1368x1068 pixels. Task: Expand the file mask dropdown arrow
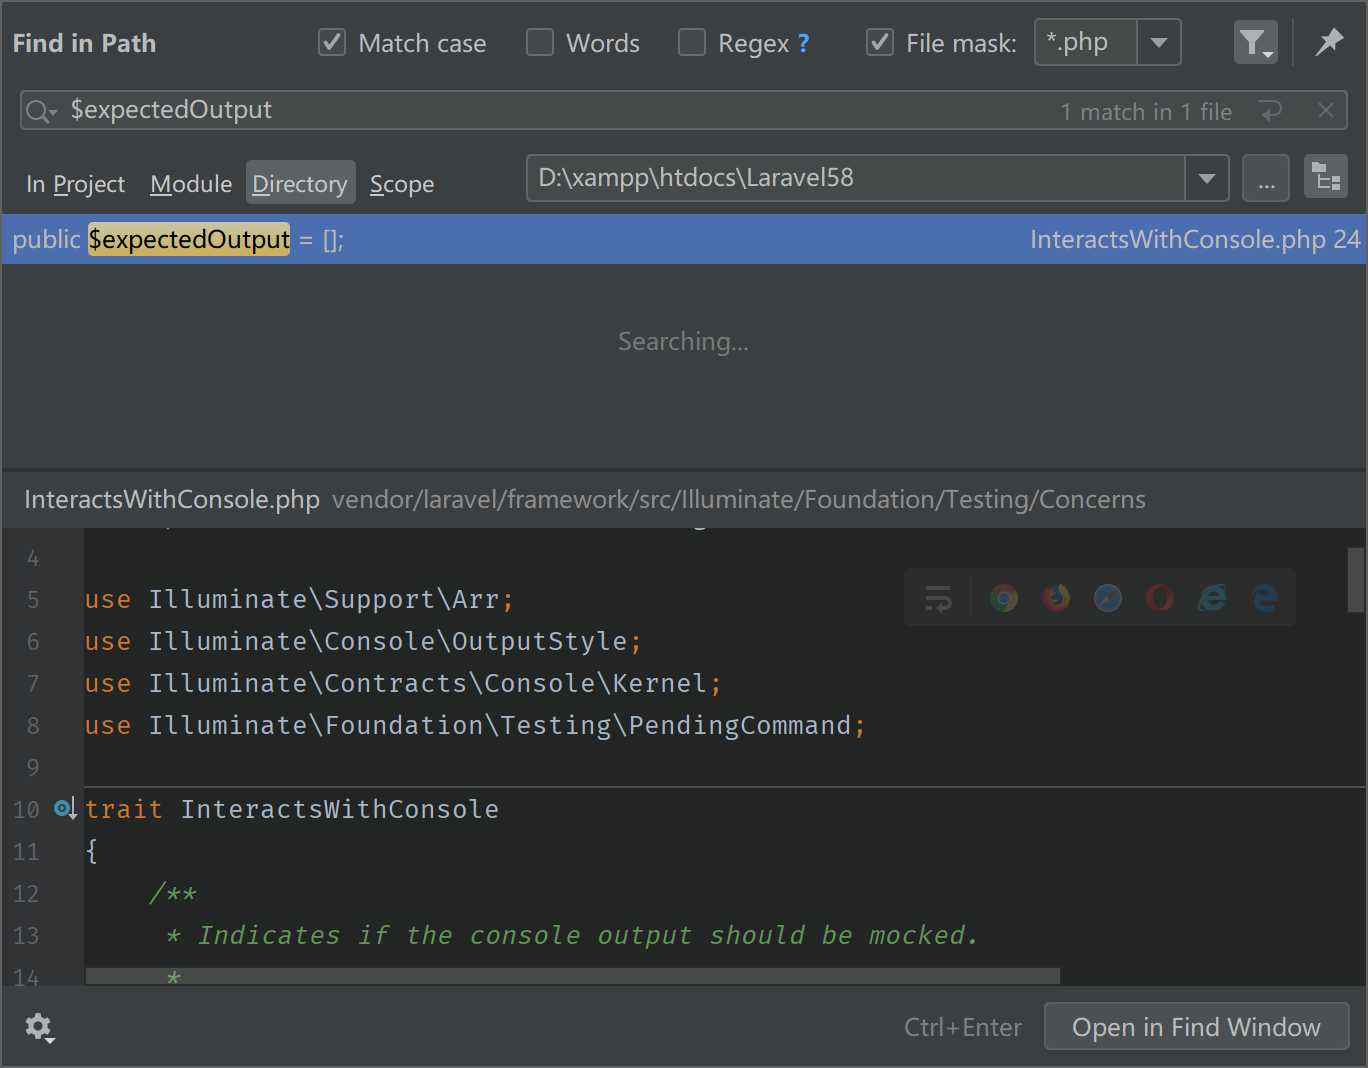click(x=1159, y=43)
